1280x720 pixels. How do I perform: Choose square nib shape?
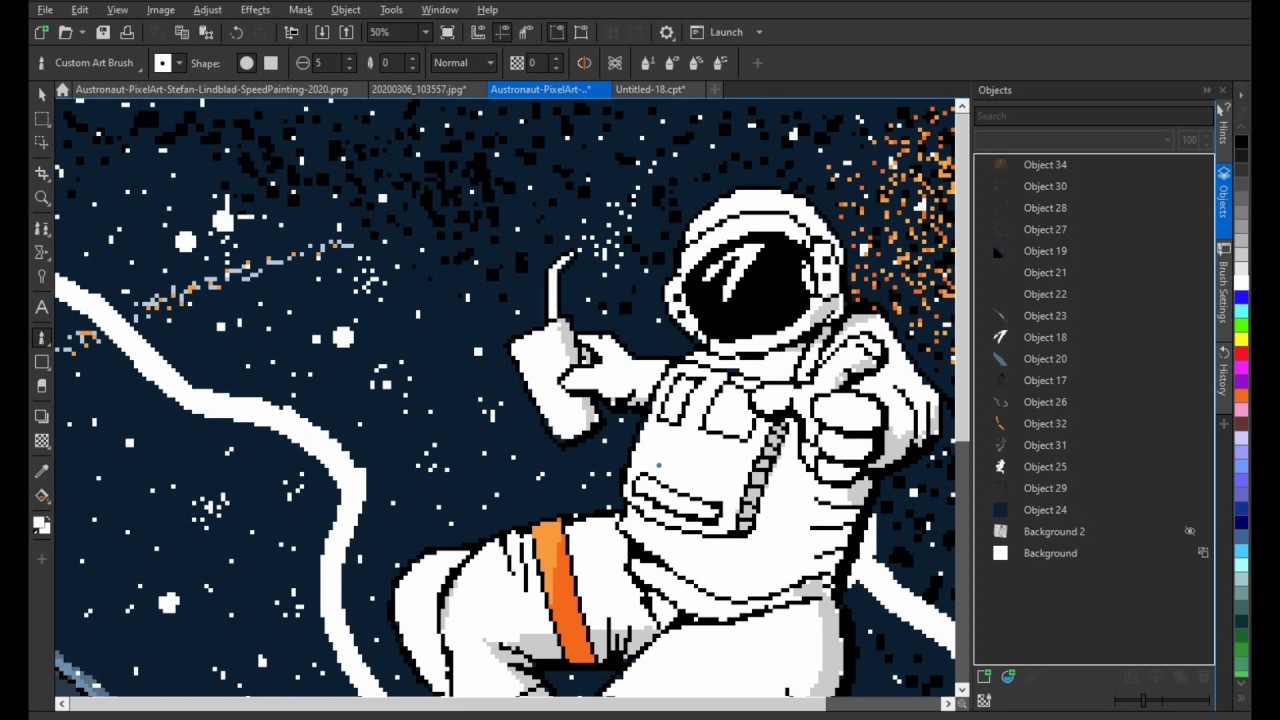[x=271, y=63]
